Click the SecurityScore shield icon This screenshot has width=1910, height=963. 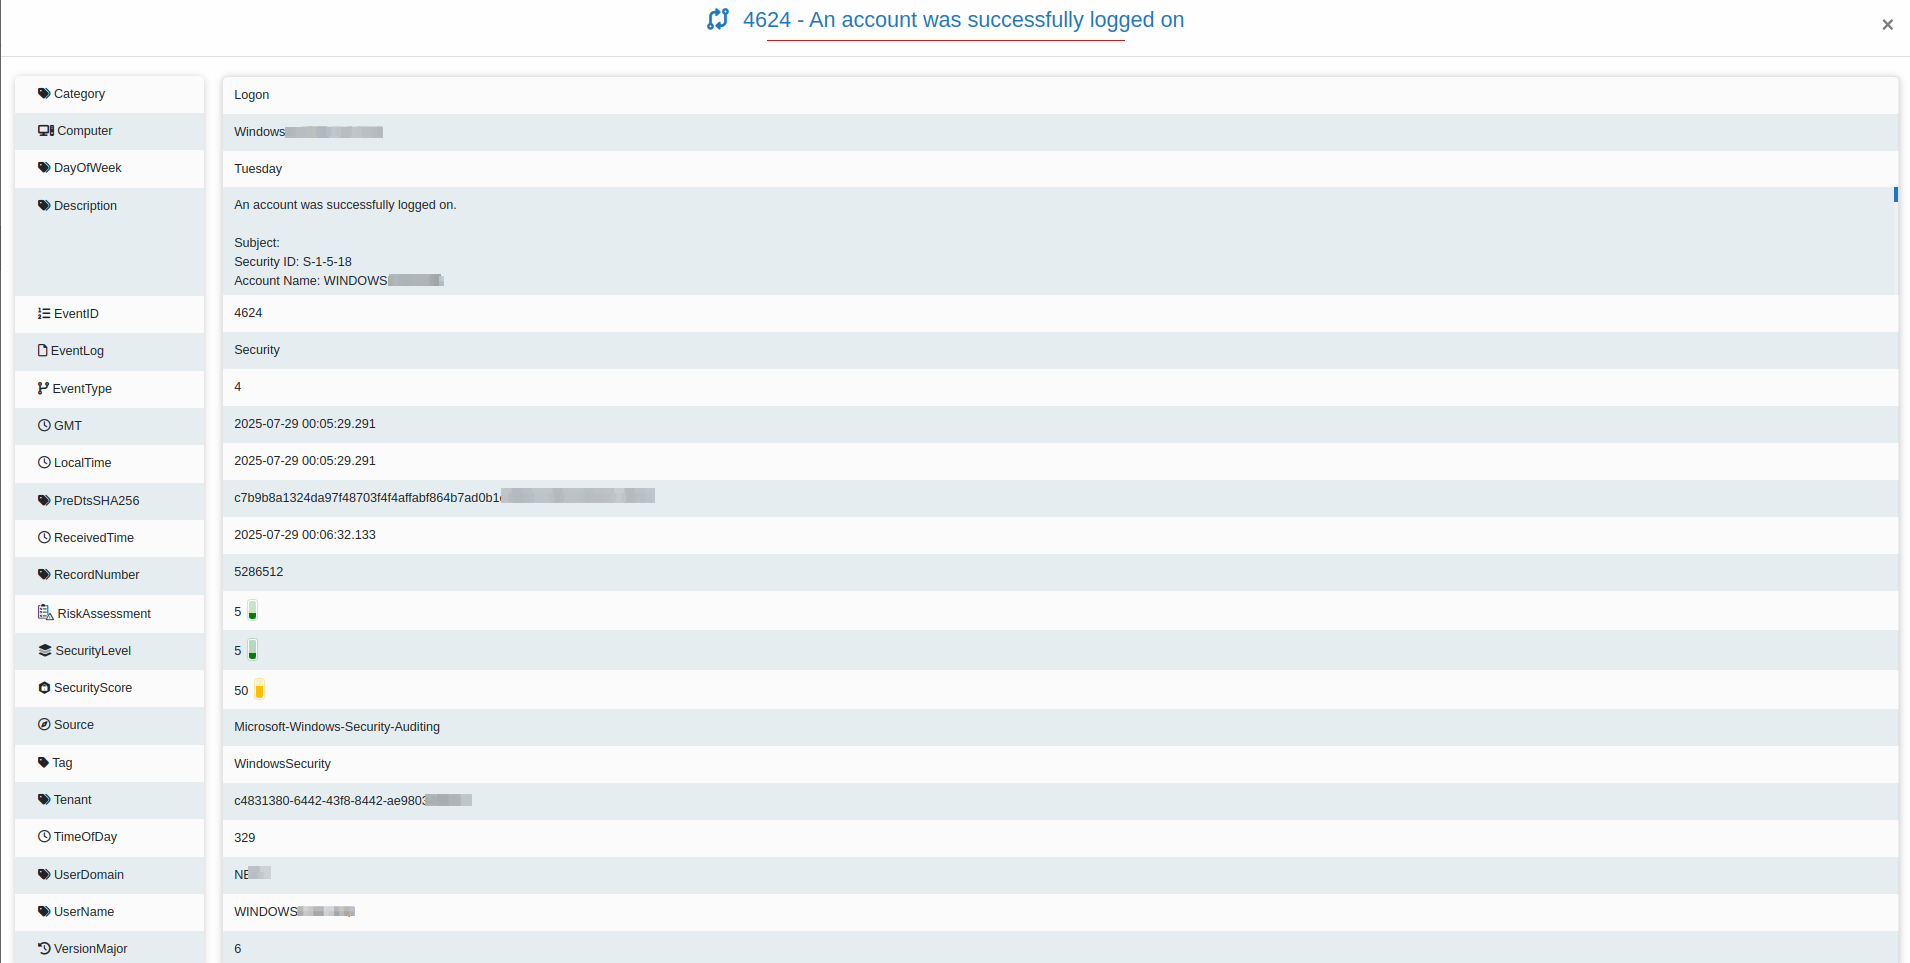(x=44, y=688)
